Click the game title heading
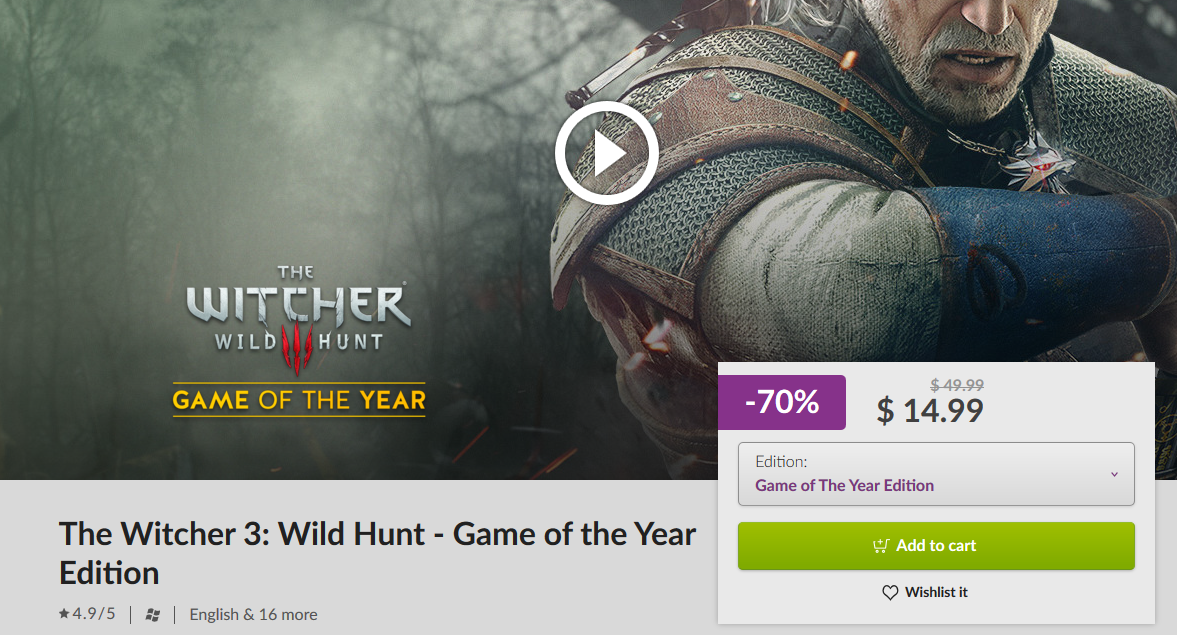The width and height of the screenshot is (1177, 635). (378, 553)
